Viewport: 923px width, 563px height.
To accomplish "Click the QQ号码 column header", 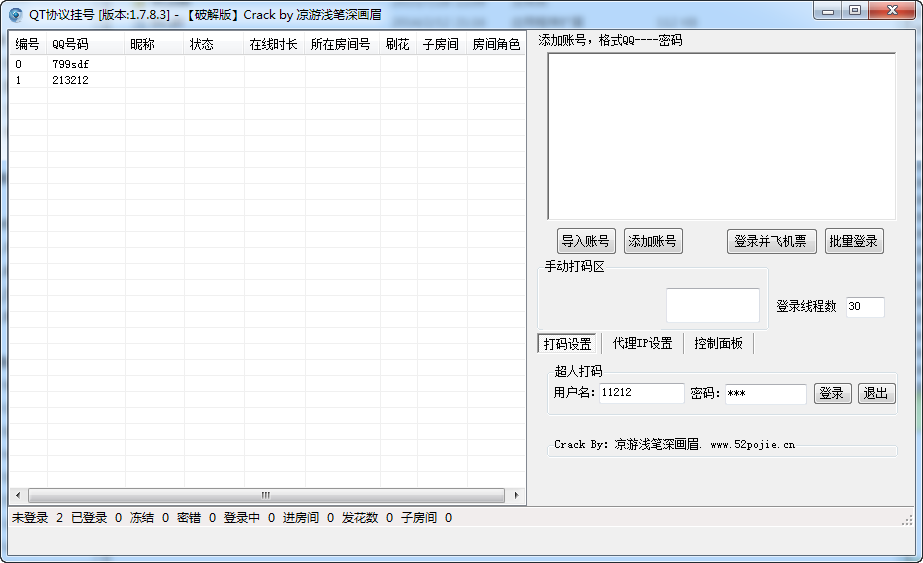I will (86, 44).
